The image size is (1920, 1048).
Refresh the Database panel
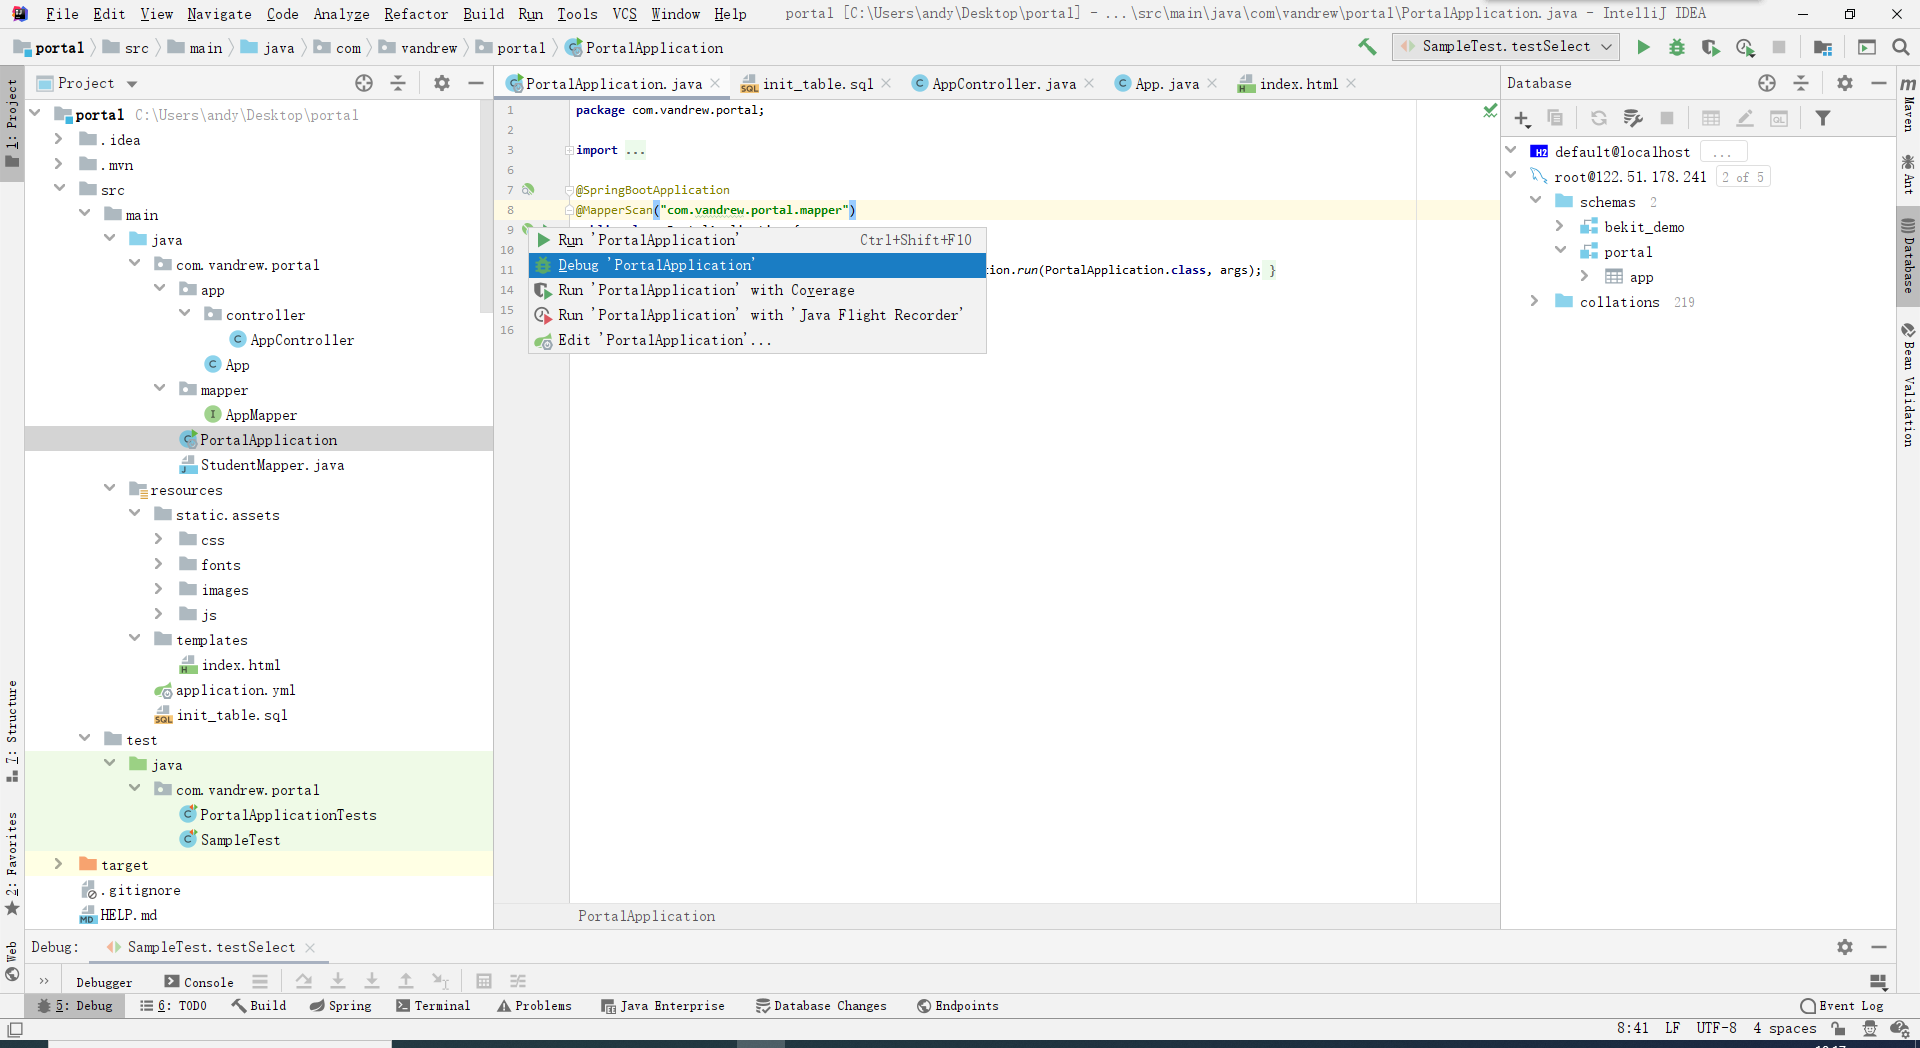1599,119
